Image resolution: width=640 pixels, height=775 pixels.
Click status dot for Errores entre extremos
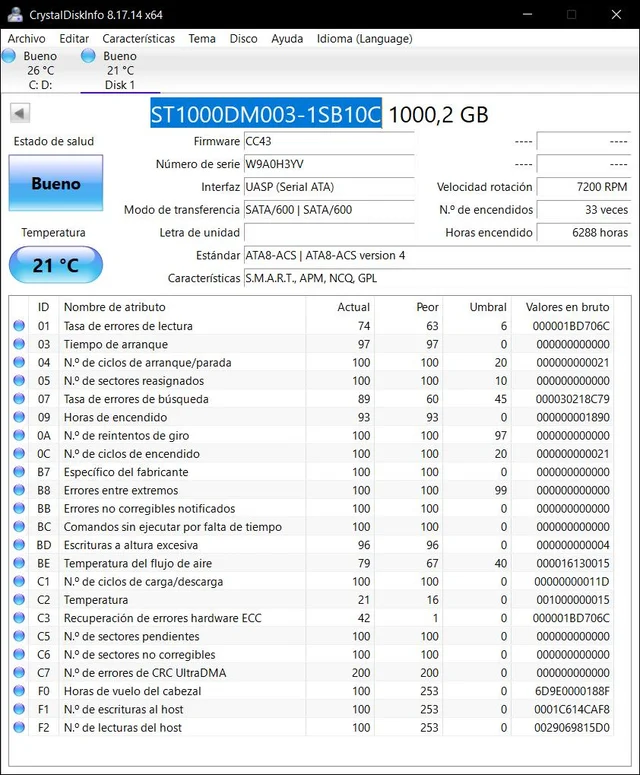tap(19, 490)
